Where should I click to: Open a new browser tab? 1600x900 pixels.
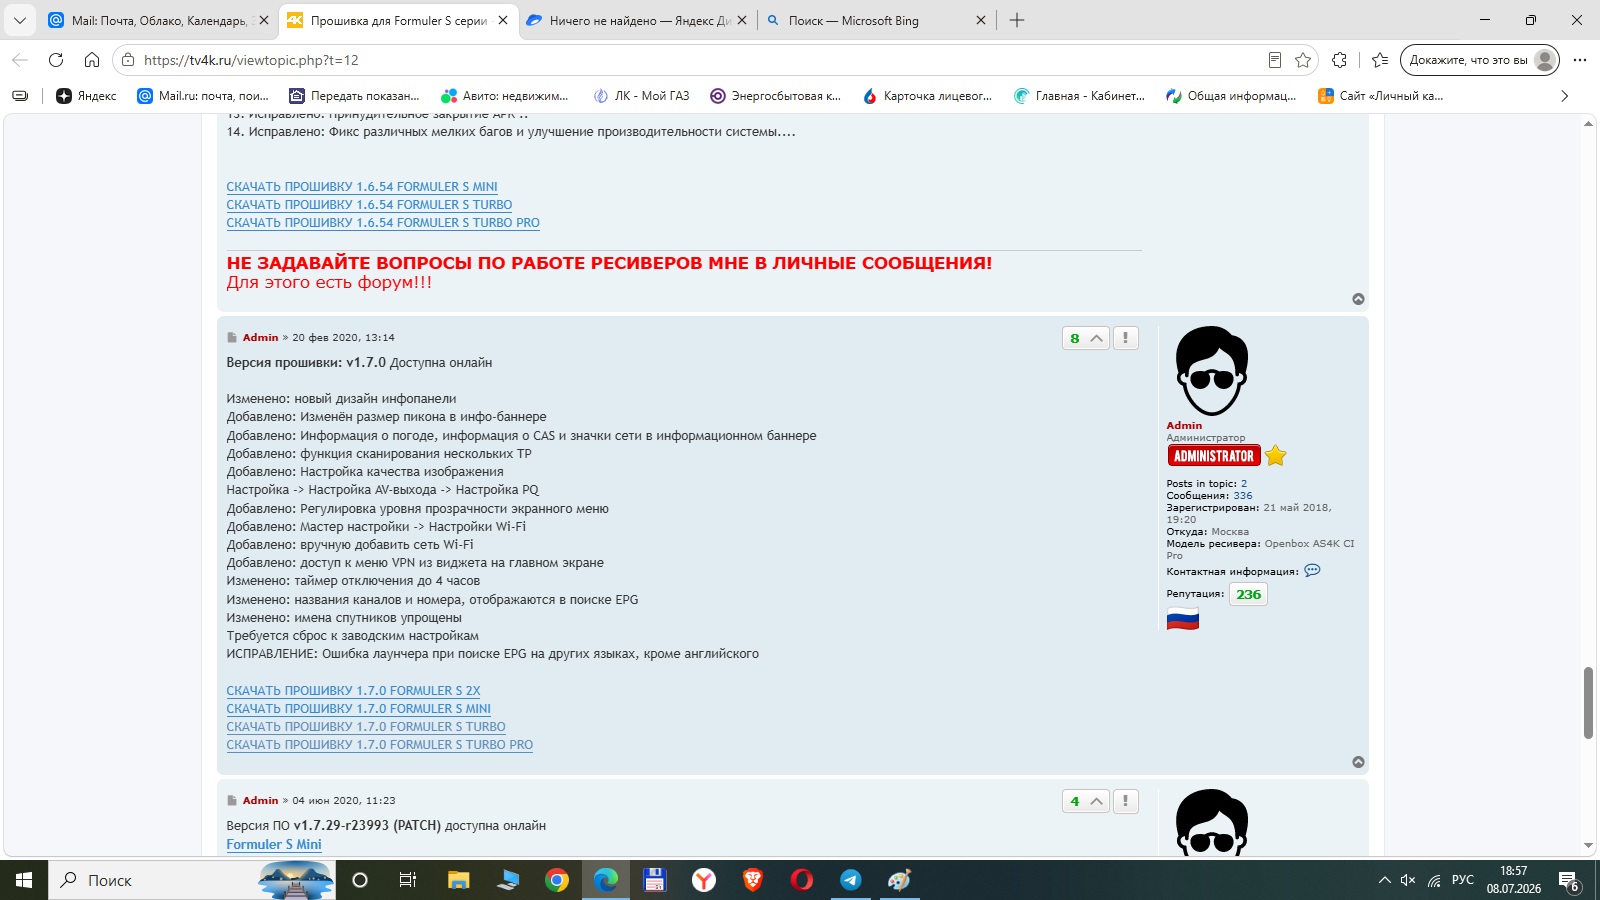[1017, 20]
